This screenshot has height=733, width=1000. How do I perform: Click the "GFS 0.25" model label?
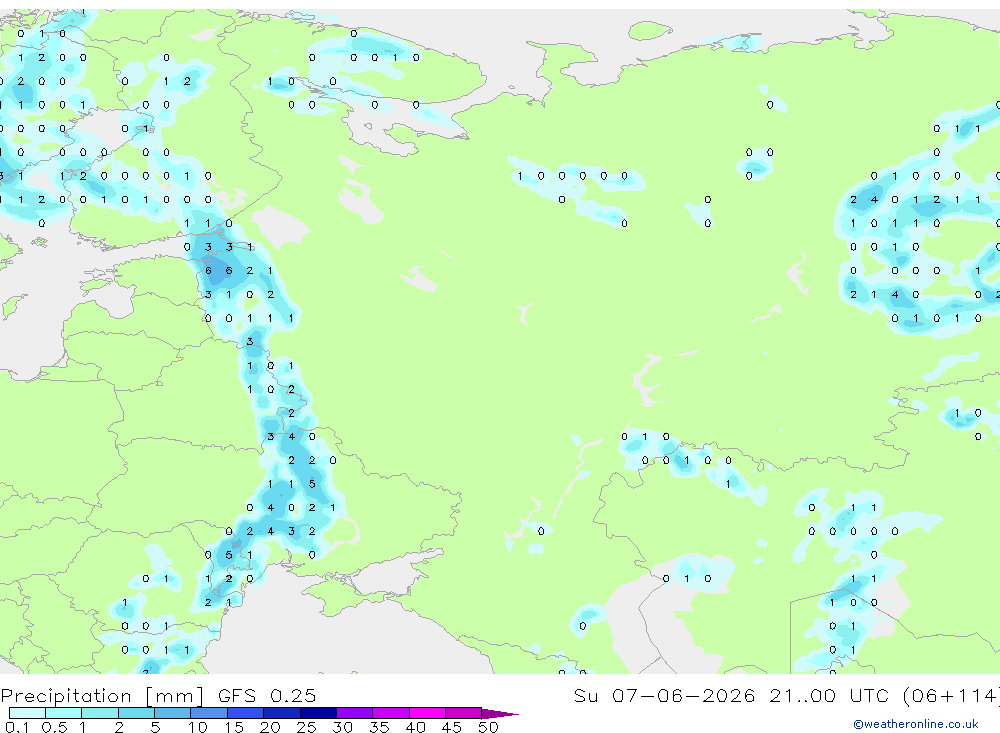267,695
